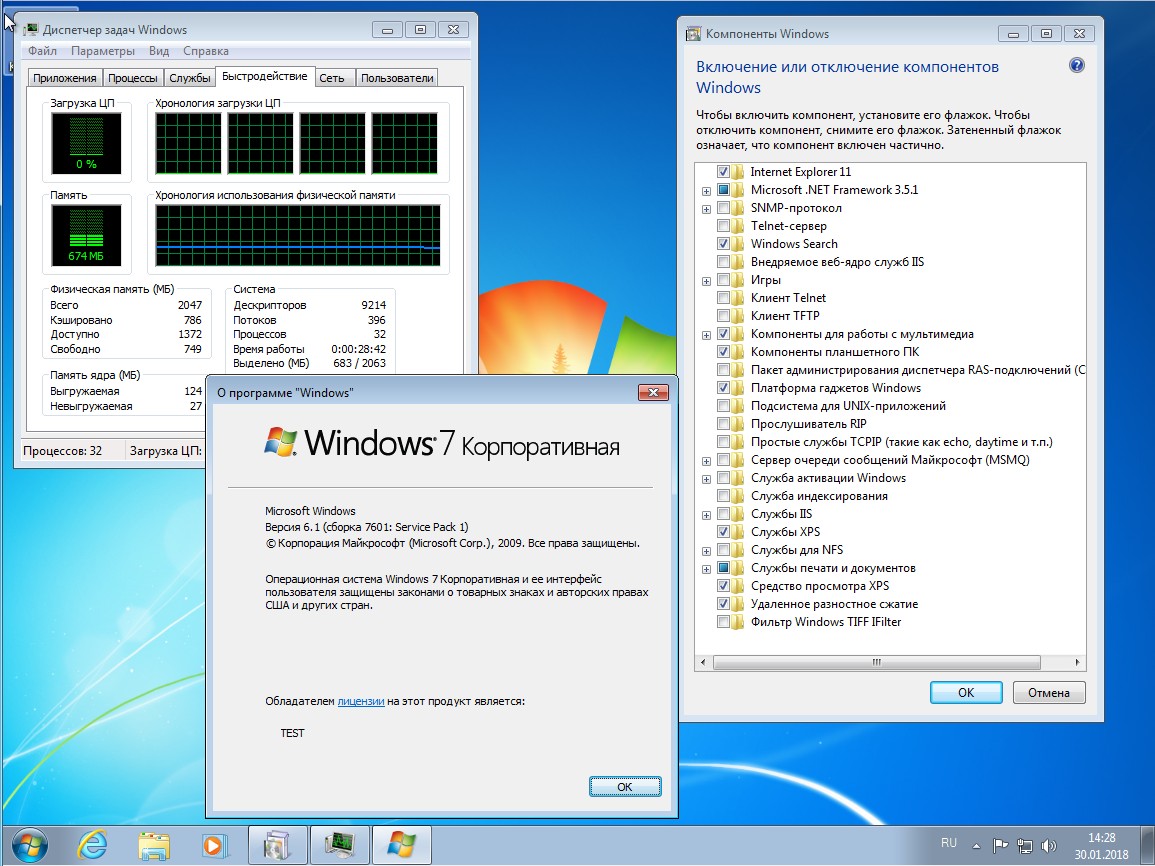Enable Telnet-сервер checkbox
The image size is (1155, 866).
723,226
